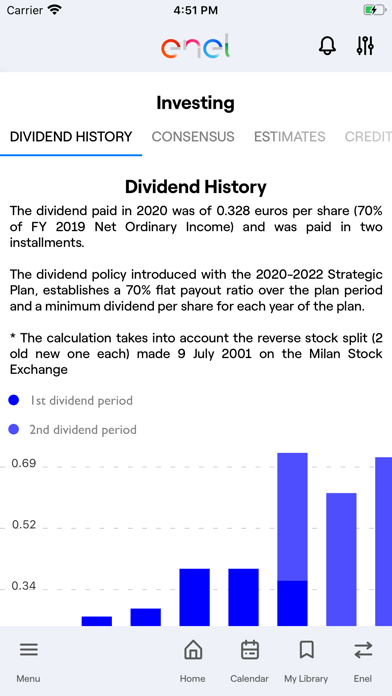392x696 pixels.
Task: Tap the Calendar label in bottom bar
Action: (249, 679)
